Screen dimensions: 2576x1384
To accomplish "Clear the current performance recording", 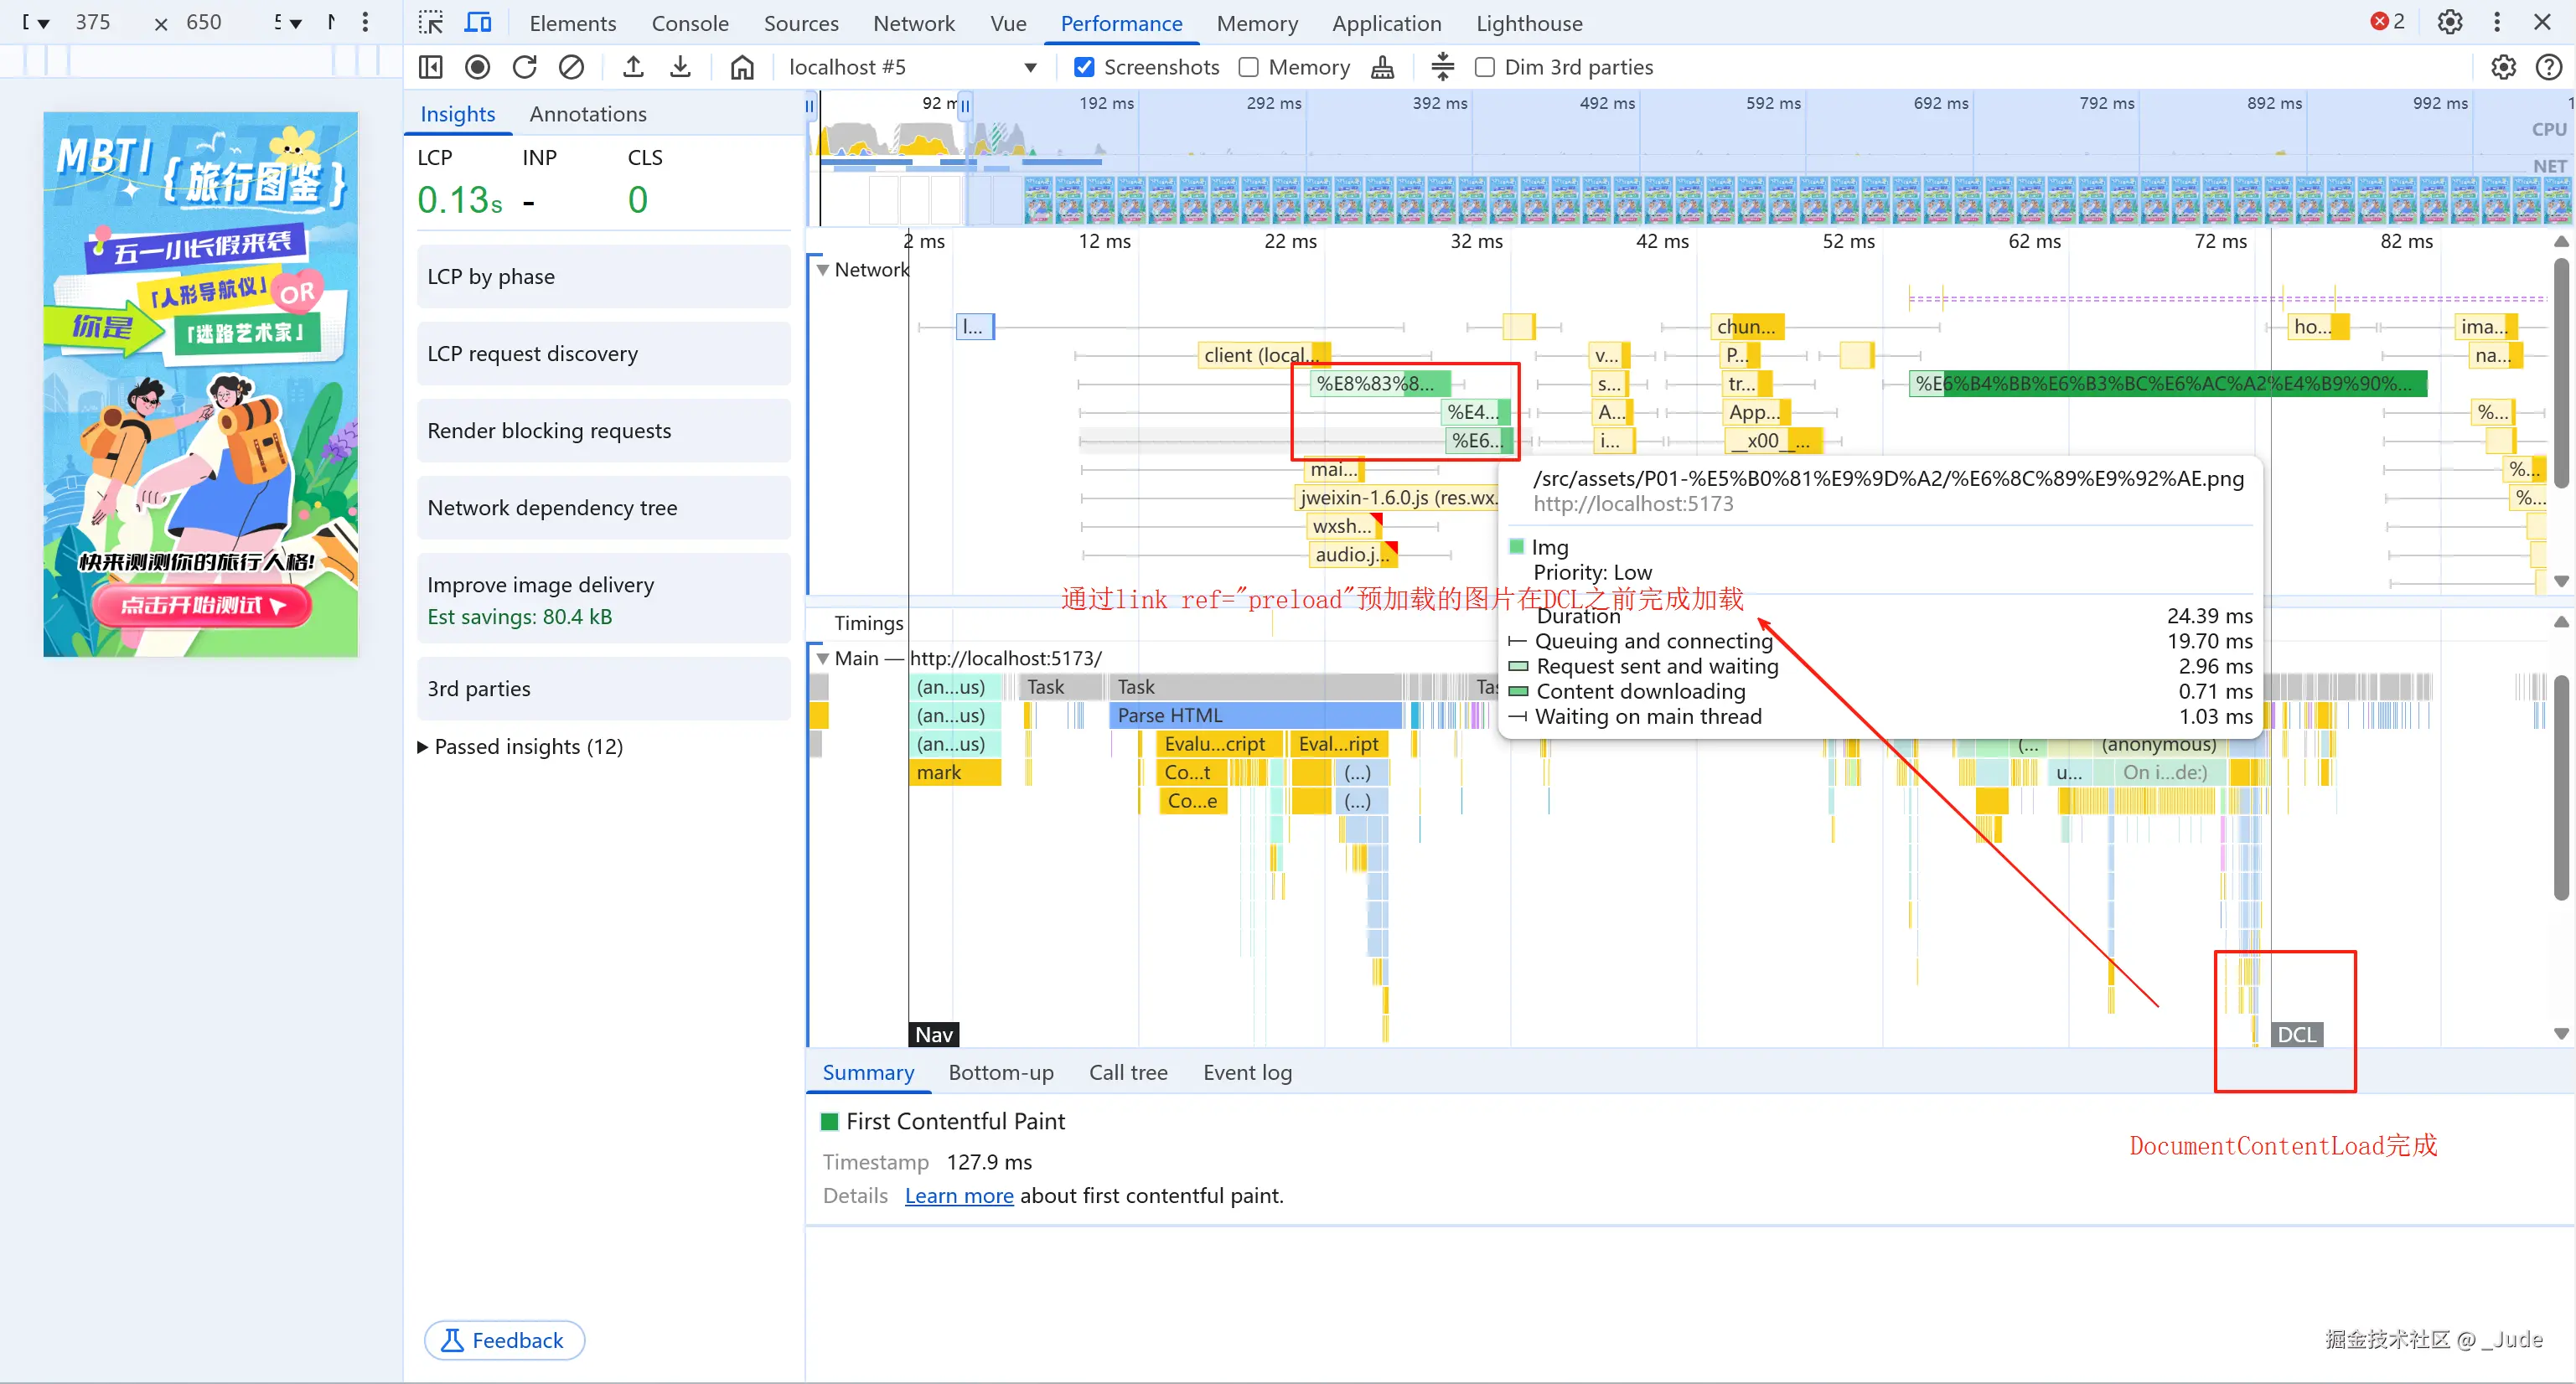I will click(571, 67).
